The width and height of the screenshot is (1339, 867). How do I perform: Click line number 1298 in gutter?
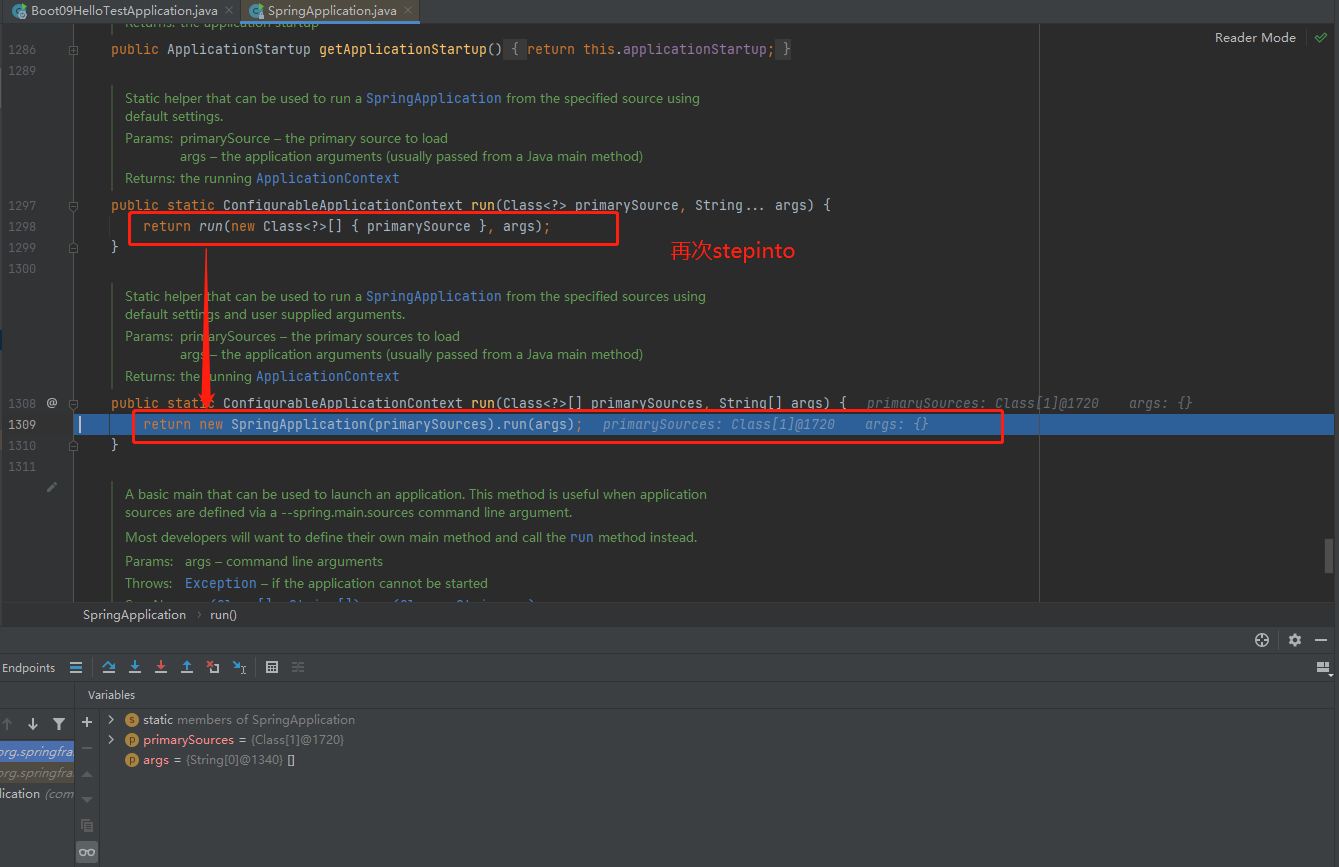pos(22,226)
